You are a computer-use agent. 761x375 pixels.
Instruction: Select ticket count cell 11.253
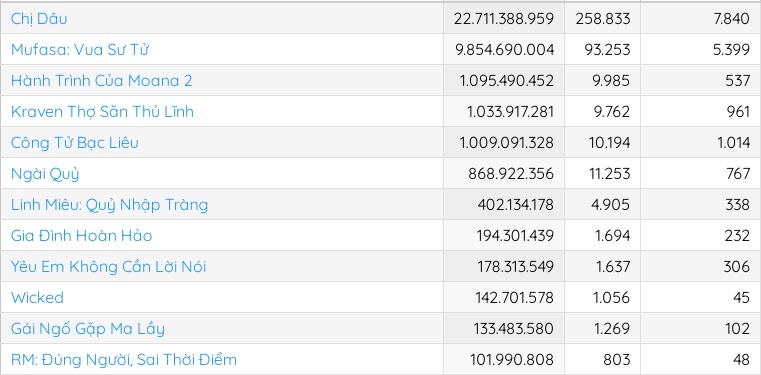(x=603, y=174)
